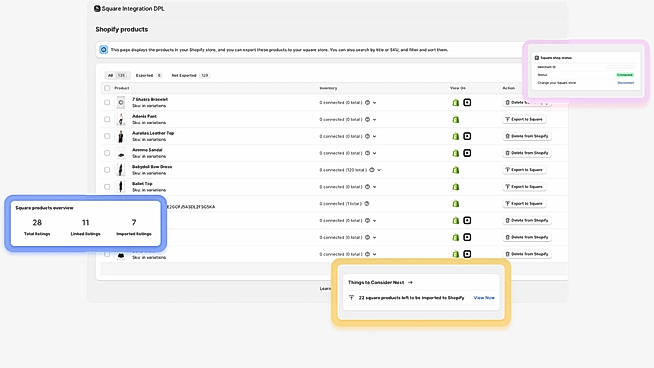This screenshot has height=368, width=654.
Task: Click the Shopify bag icon for Aurelias Leather Top
Action: (455, 136)
